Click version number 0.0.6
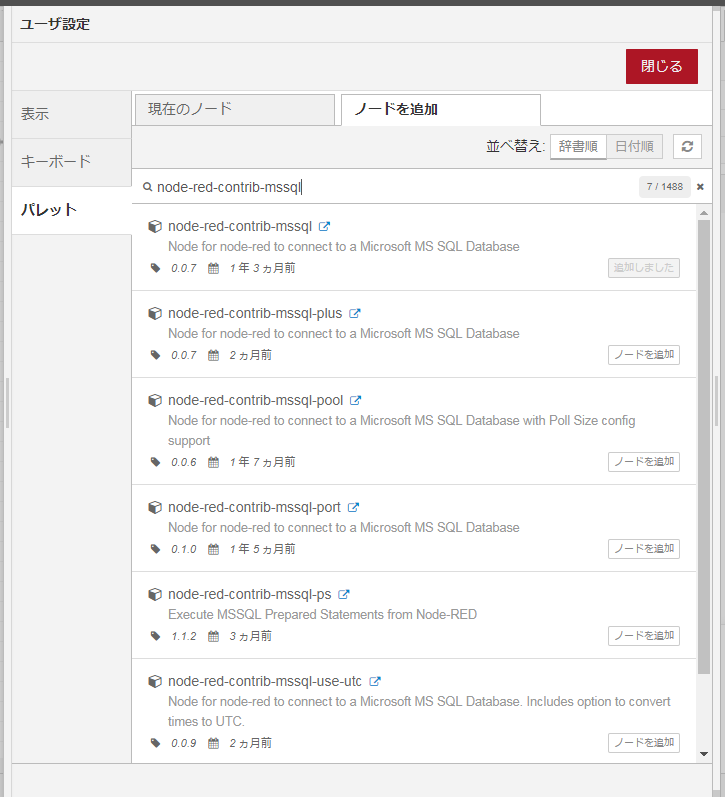The height and width of the screenshot is (797, 725). [x=184, y=462]
